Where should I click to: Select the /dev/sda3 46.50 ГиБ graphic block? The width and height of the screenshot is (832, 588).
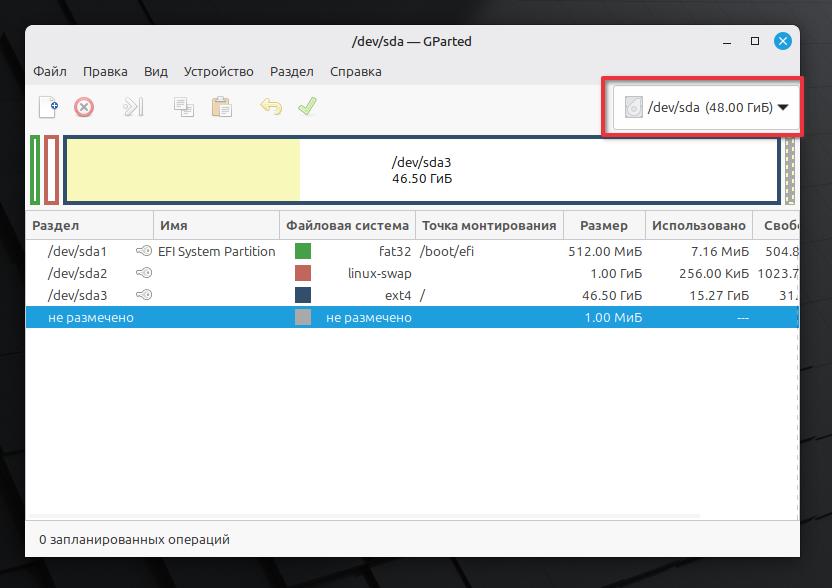[x=422, y=170]
